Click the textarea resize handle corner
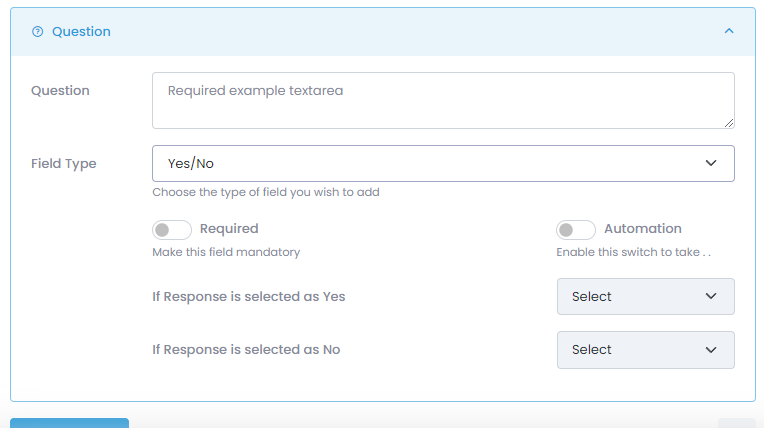This screenshot has width=764, height=428. (729, 123)
